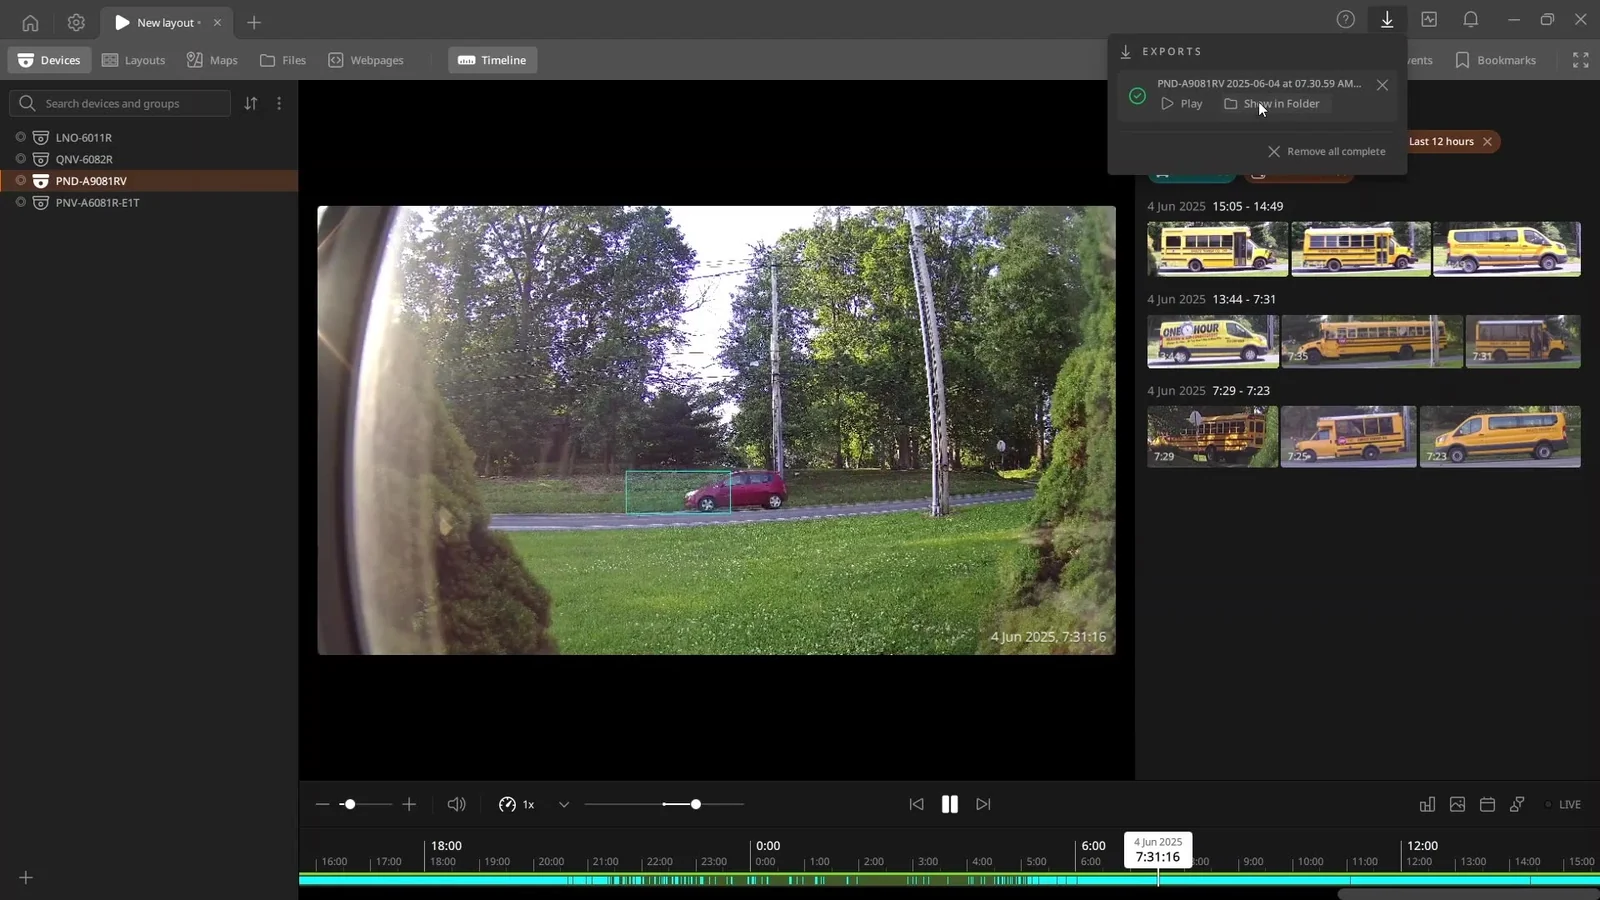Image resolution: width=1600 pixels, height=900 pixels.
Task: Go to the Home screen icon
Action: [x=30, y=22]
